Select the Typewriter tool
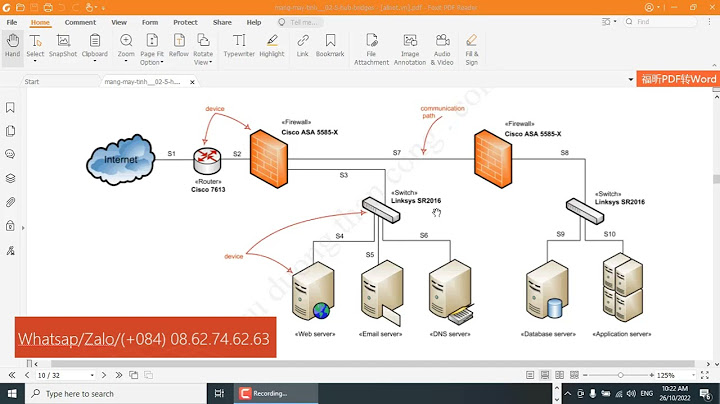The image size is (720, 404). 239,45
